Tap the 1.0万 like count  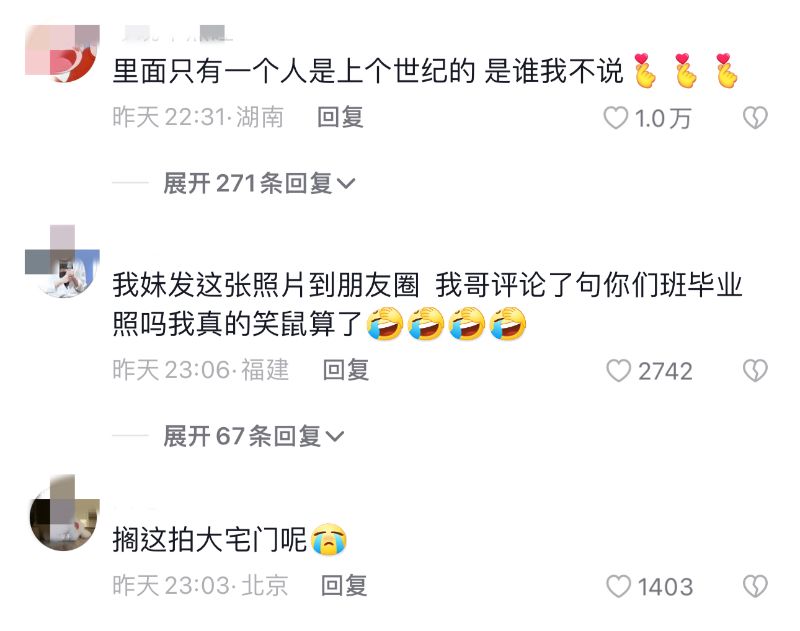tap(663, 118)
